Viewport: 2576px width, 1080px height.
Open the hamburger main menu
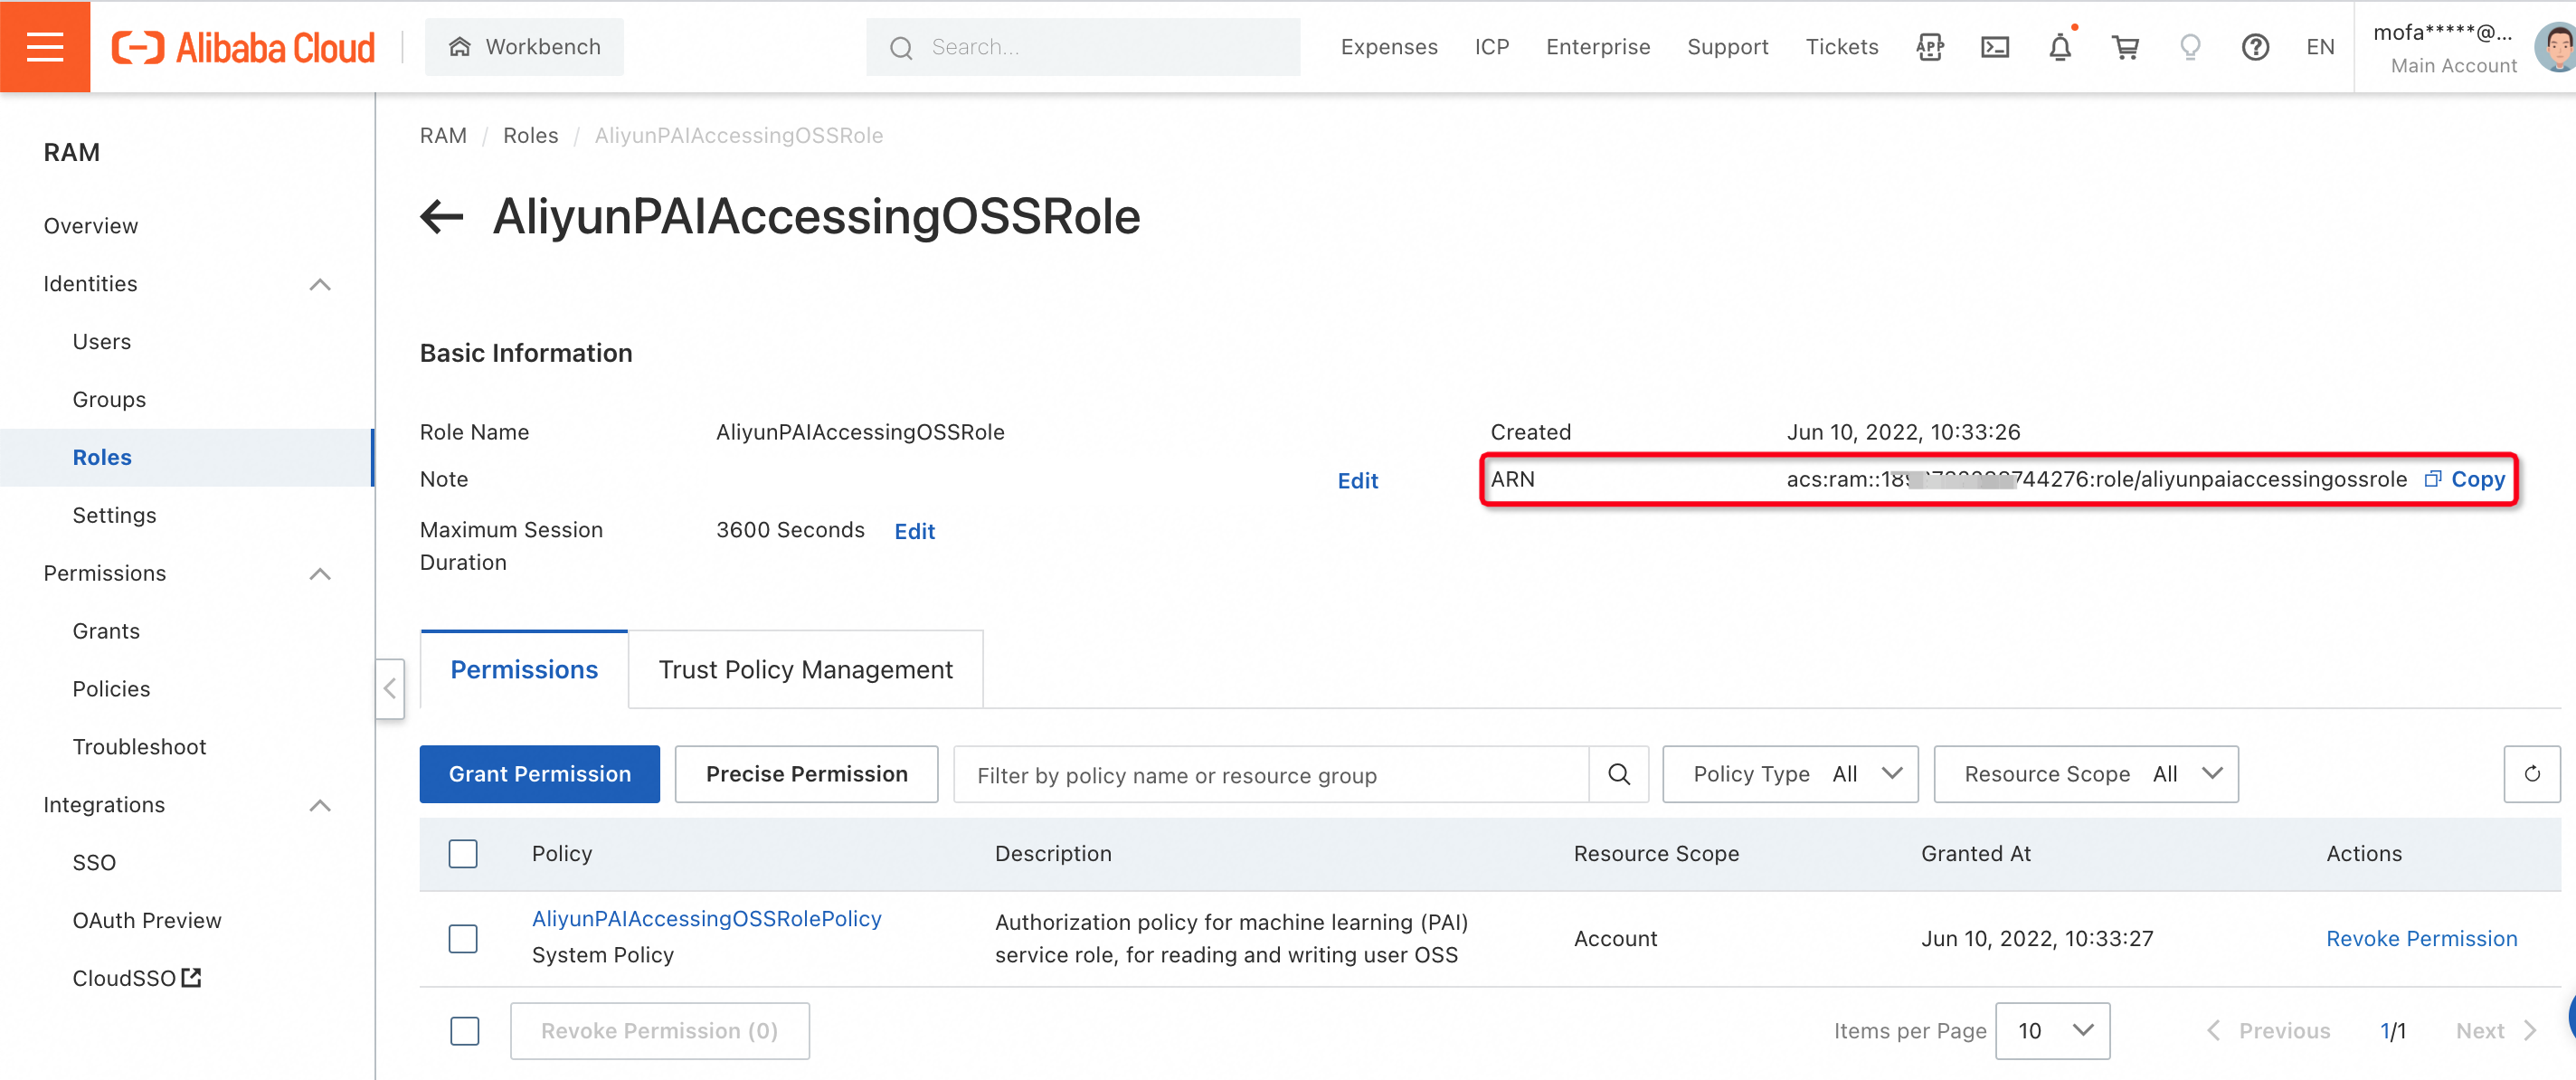click(x=45, y=46)
